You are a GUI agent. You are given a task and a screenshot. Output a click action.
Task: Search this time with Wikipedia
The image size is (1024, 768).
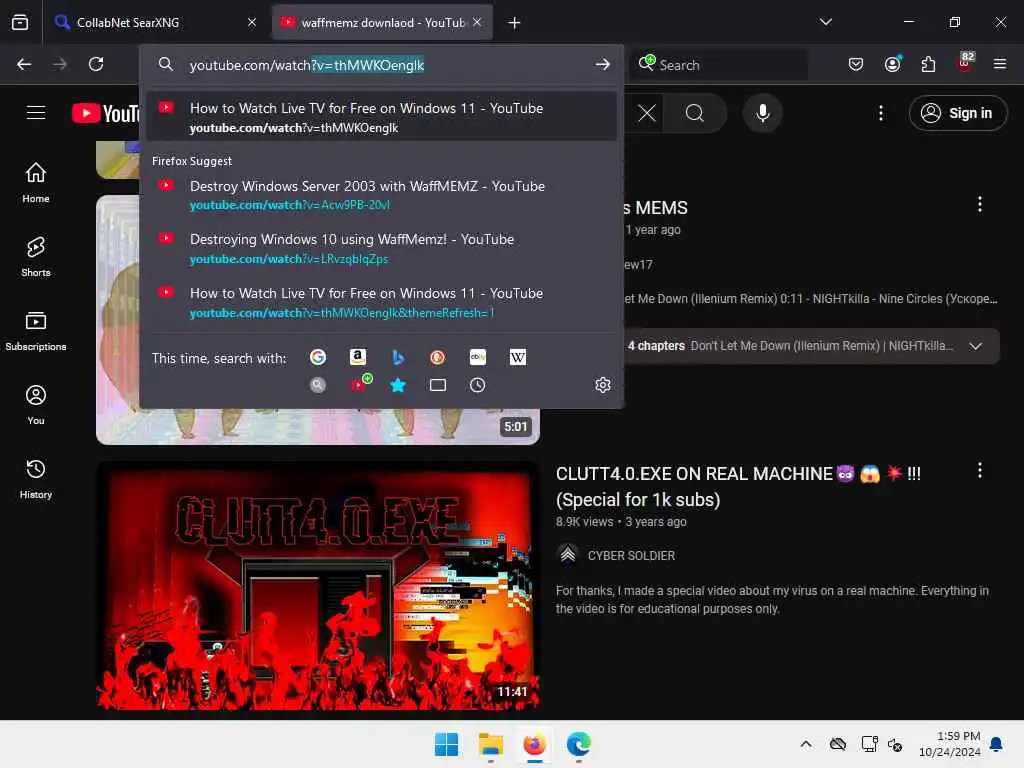[517, 357]
